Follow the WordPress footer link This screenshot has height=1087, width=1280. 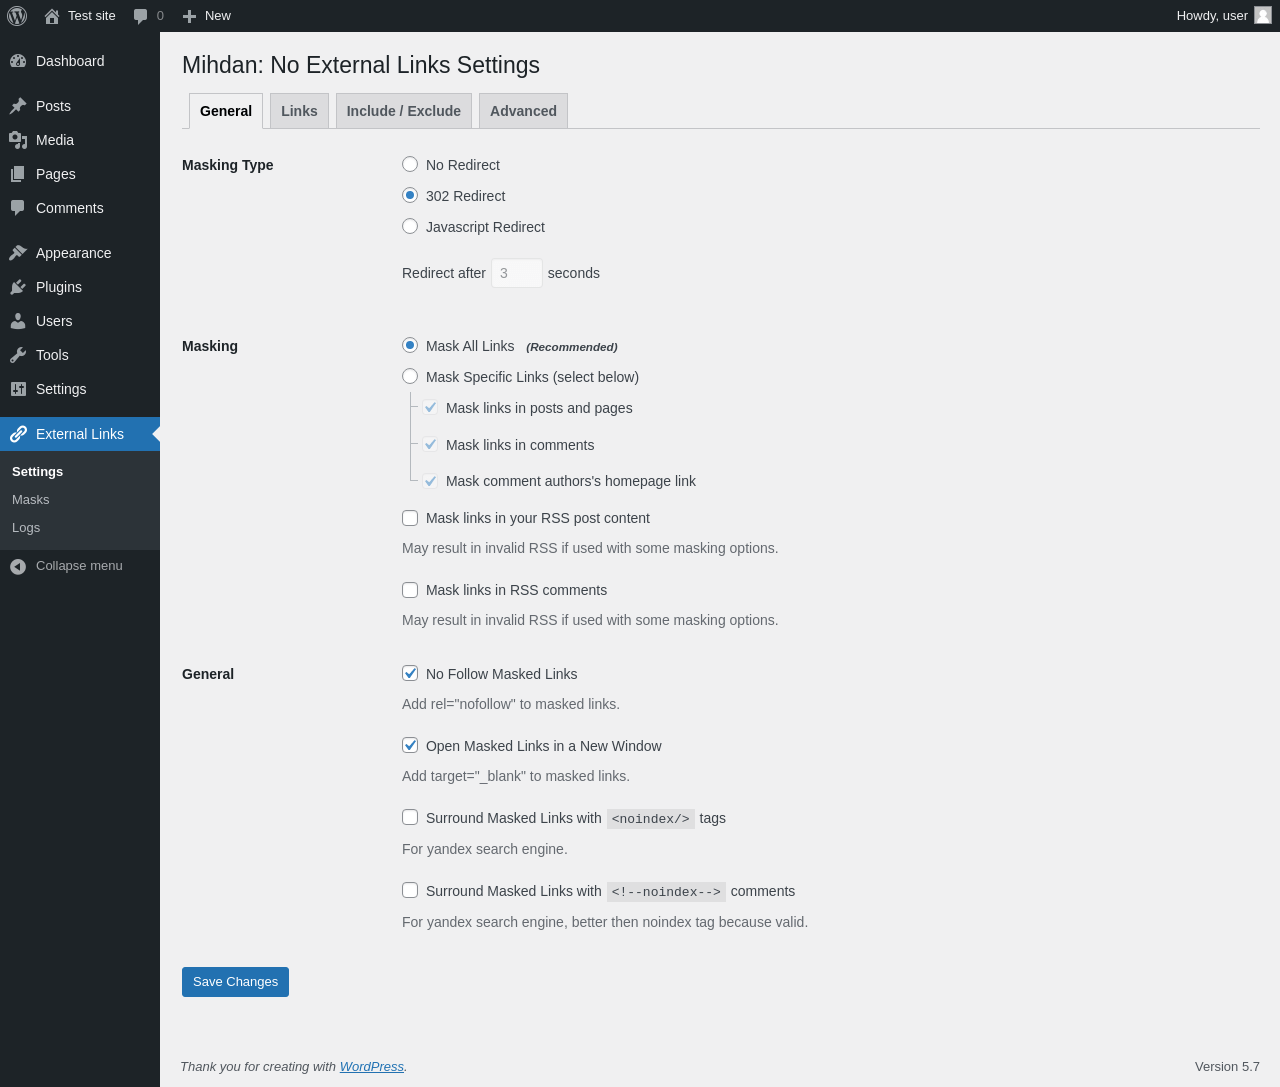(371, 1067)
